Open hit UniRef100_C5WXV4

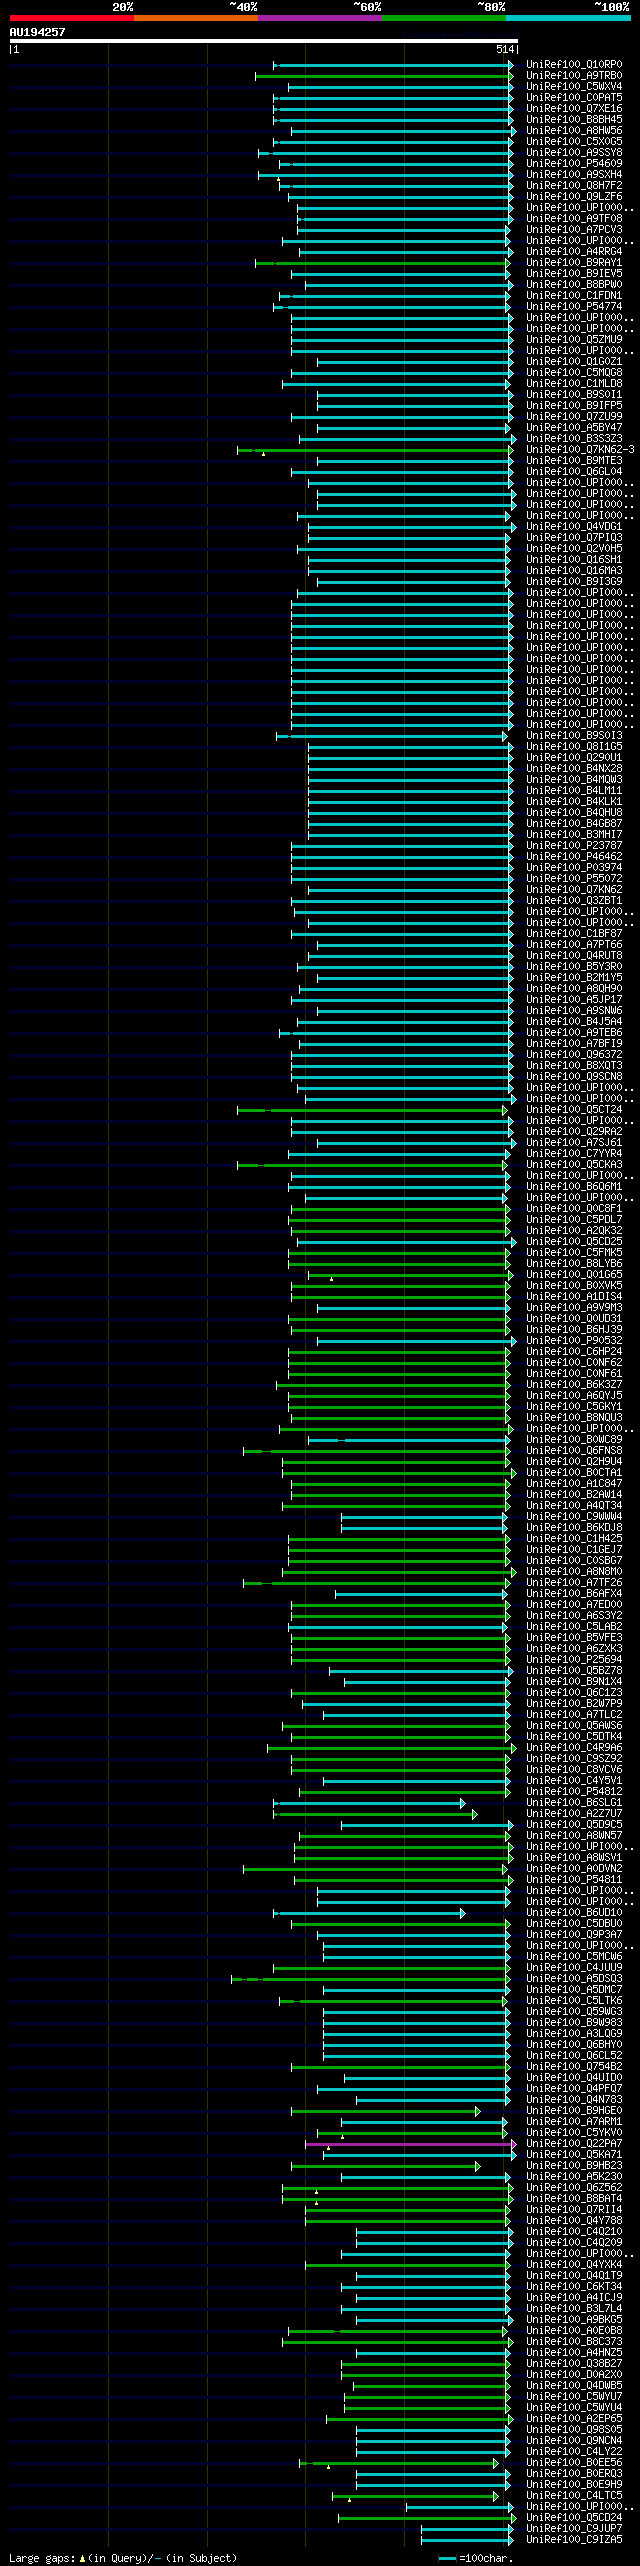pos(574,87)
